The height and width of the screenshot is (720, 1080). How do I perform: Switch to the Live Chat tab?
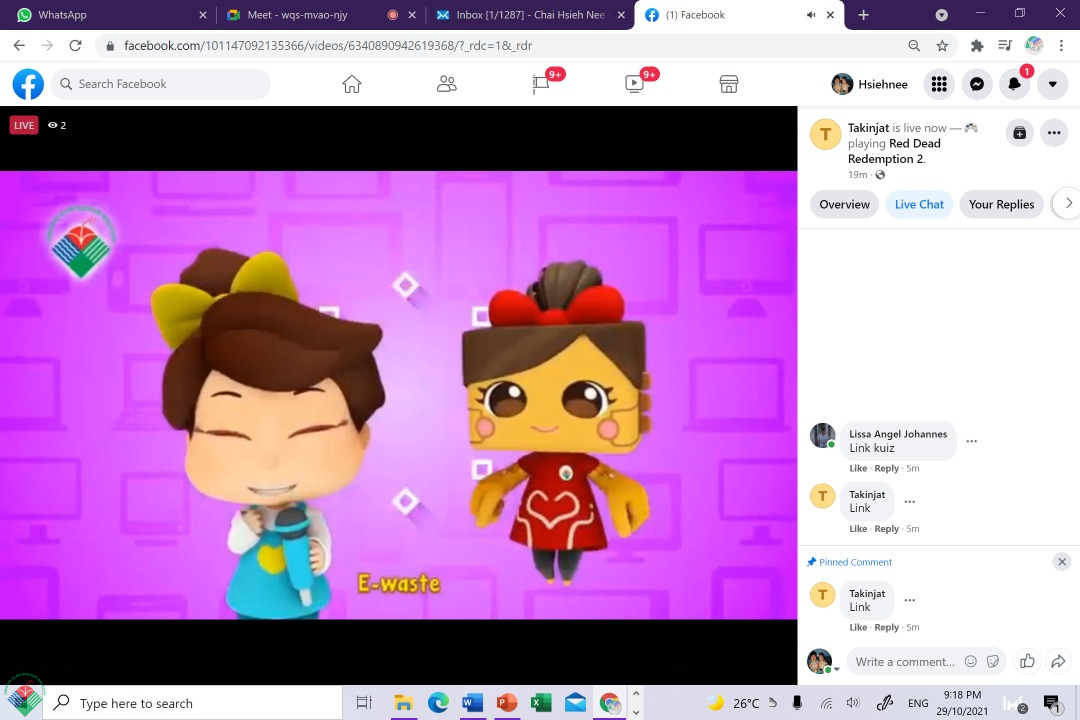point(919,204)
